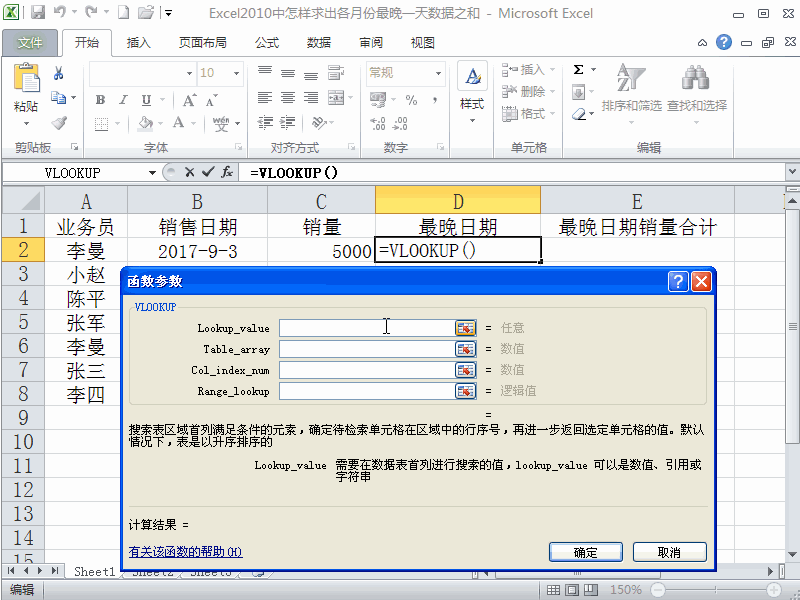The image size is (800, 600).
Task: Click the align text right icon
Action: 311,97
